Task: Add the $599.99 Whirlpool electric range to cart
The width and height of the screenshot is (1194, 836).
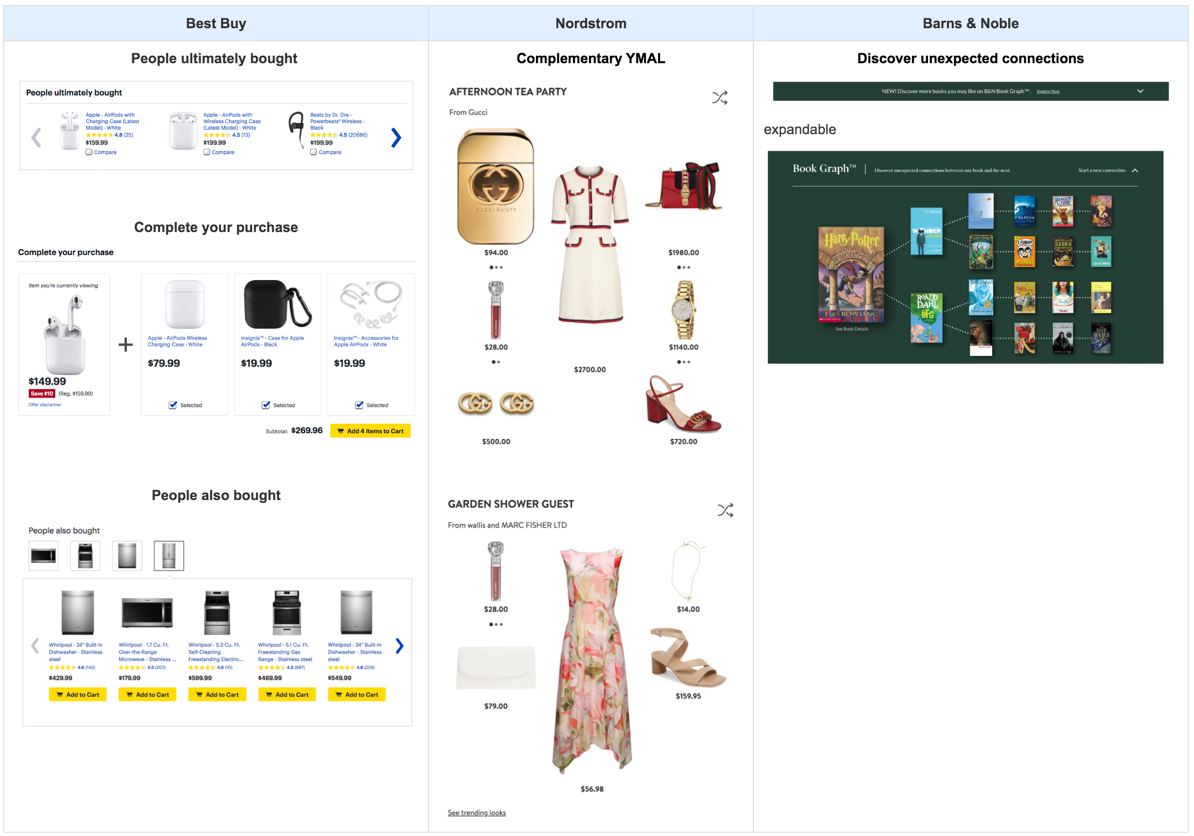Action: [217, 694]
